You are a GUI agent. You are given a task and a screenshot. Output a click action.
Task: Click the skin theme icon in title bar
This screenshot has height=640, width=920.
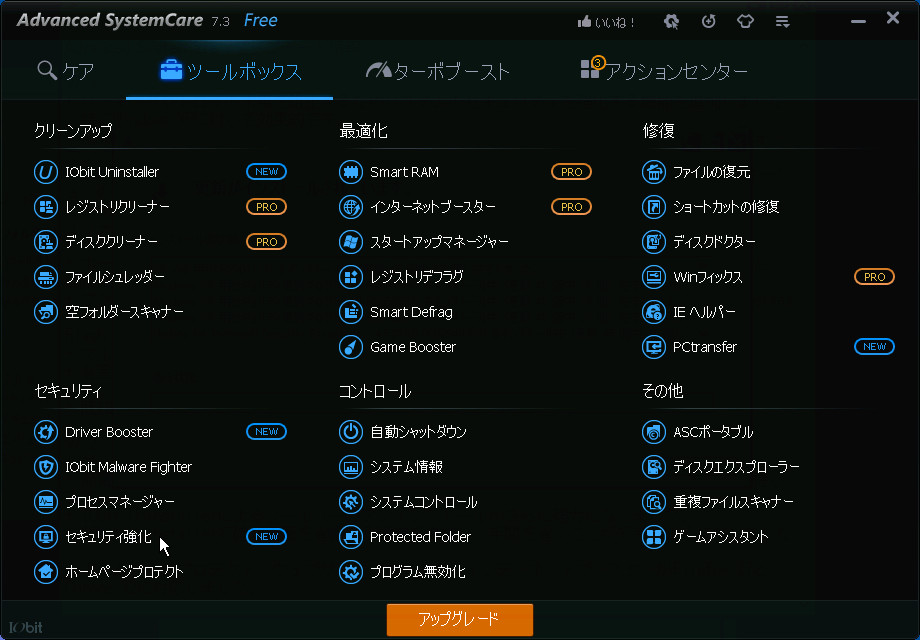click(745, 19)
